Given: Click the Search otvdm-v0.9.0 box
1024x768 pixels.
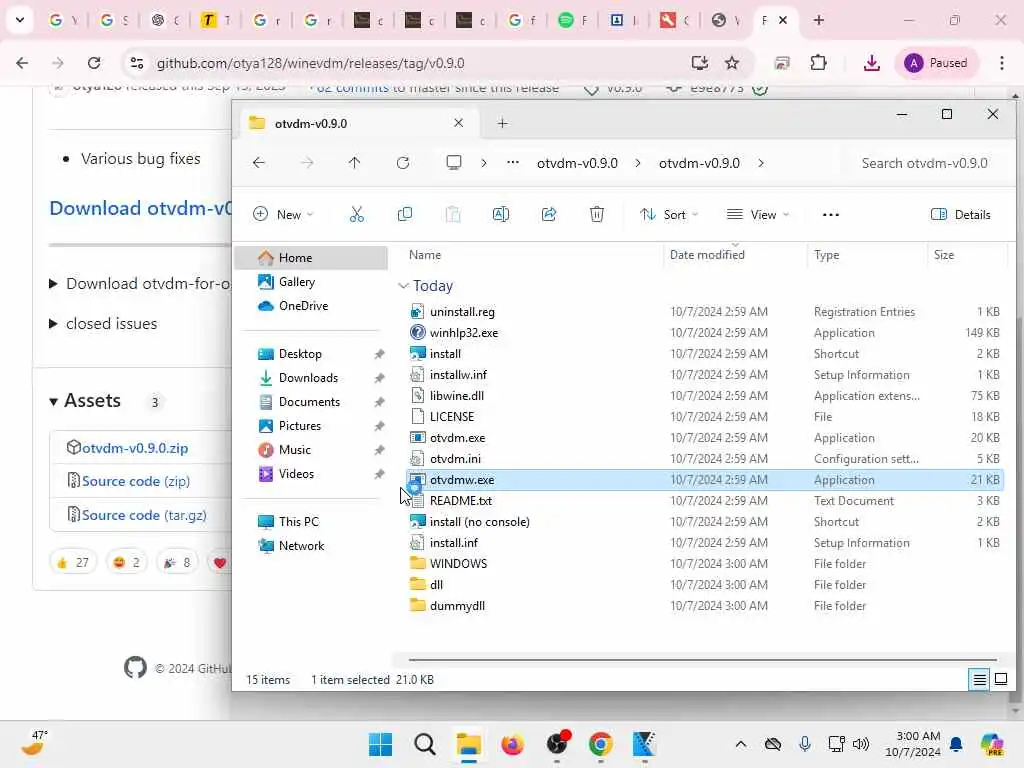Looking at the screenshot, I should click(x=924, y=163).
